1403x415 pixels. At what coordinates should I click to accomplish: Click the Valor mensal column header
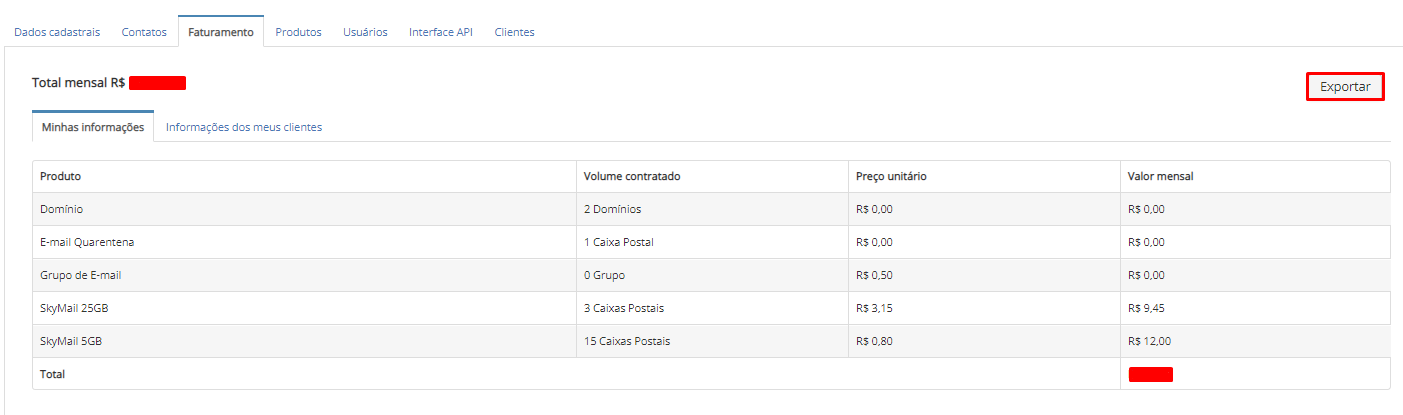click(1160, 176)
